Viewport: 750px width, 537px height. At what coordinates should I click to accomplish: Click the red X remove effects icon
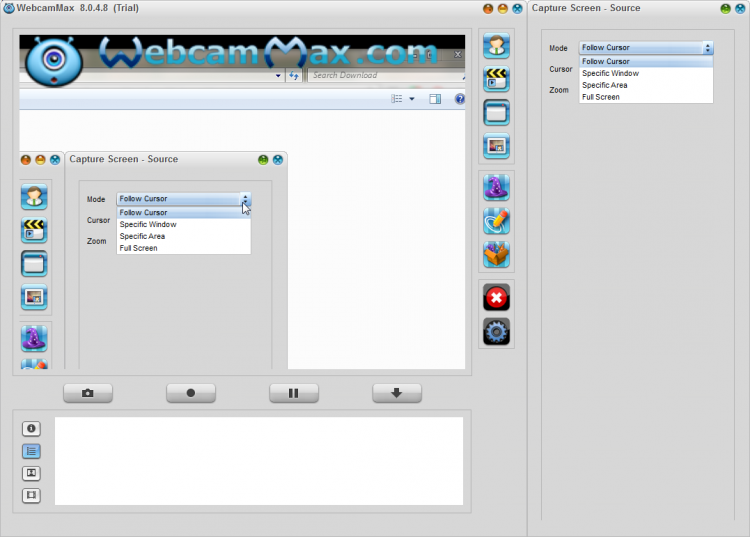[x=496, y=297]
